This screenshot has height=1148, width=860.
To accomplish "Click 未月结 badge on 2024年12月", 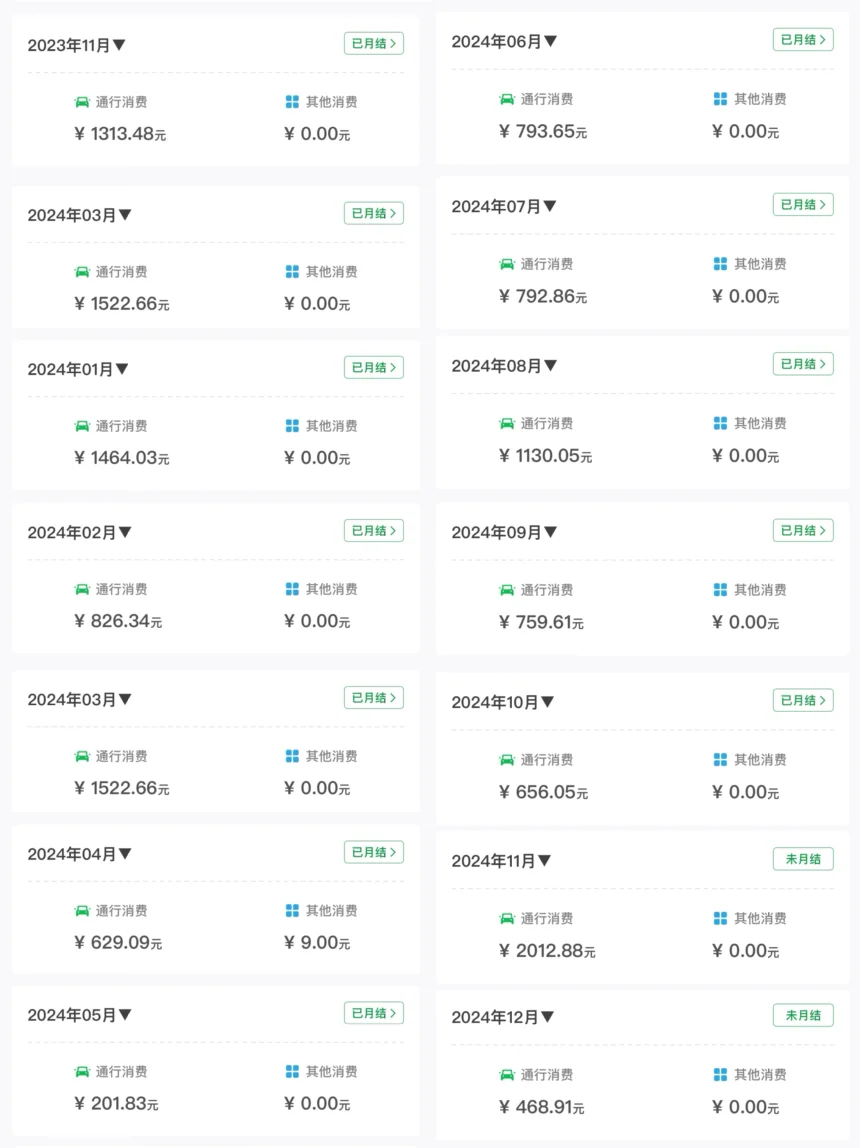I will (803, 1015).
